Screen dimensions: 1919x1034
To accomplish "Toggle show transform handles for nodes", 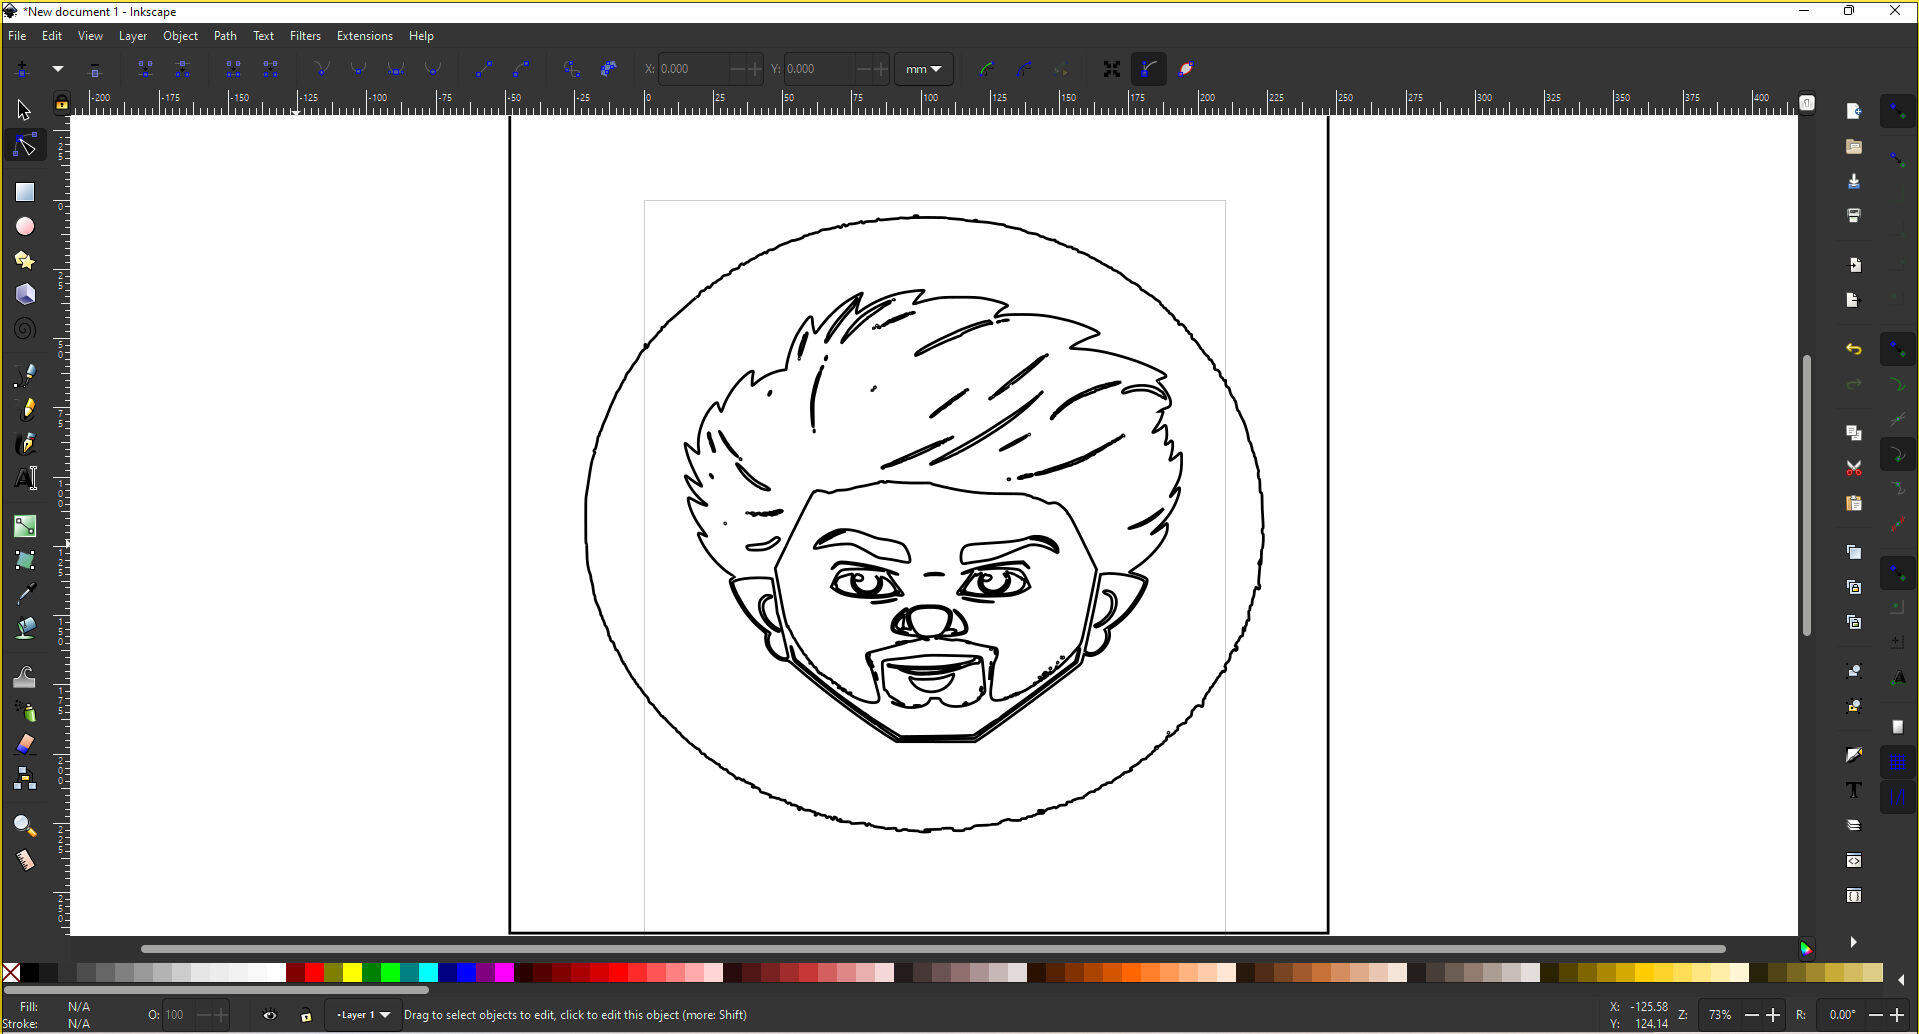I will pyautogui.click(x=1111, y=69).
